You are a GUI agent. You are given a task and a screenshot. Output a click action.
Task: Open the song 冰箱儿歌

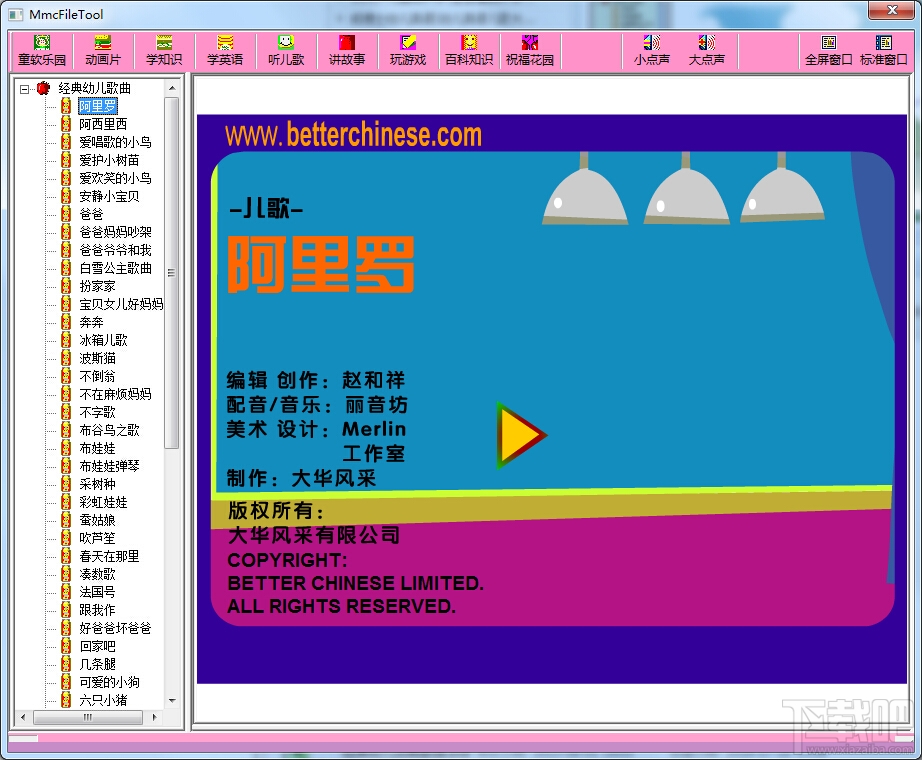pos(103,340)
